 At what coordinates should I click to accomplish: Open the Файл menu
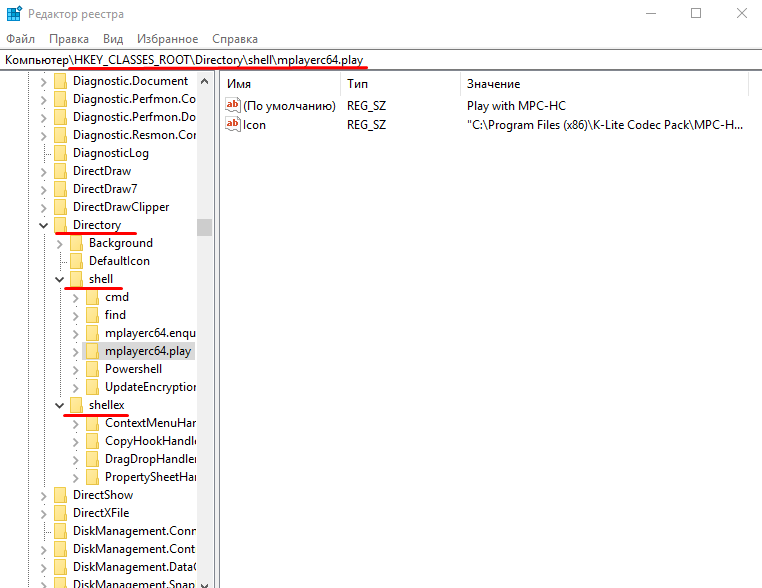pos(20,39)
